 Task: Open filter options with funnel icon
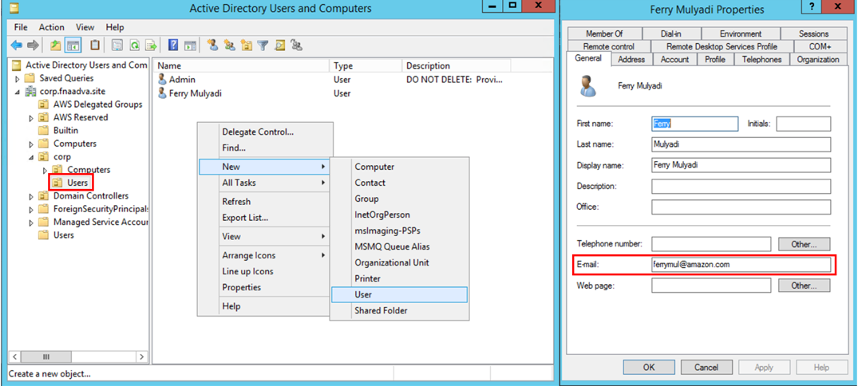[x=263, y=45]
